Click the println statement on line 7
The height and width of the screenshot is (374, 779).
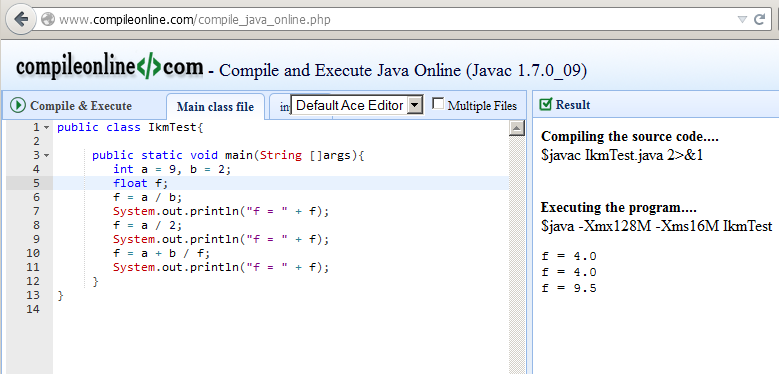[221, 211]
